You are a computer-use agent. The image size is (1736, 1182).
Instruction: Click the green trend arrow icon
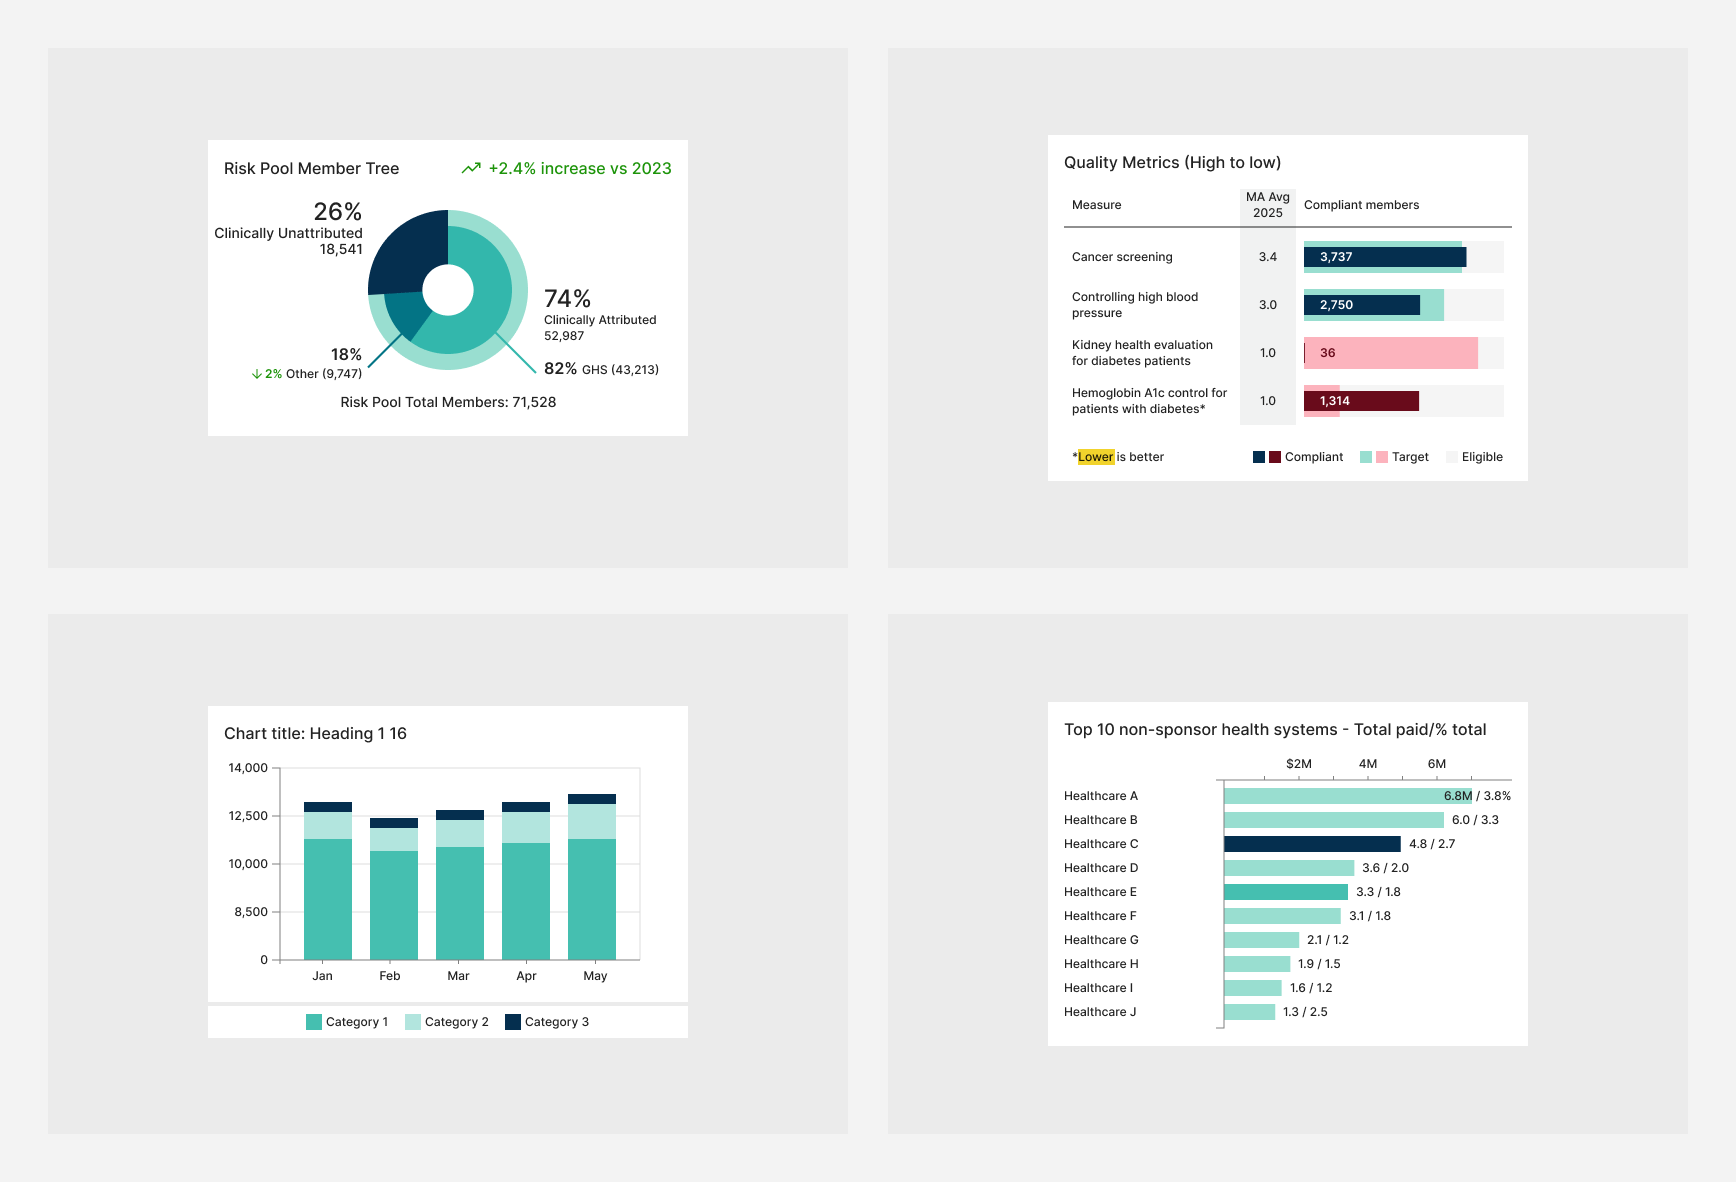(471, 168)
